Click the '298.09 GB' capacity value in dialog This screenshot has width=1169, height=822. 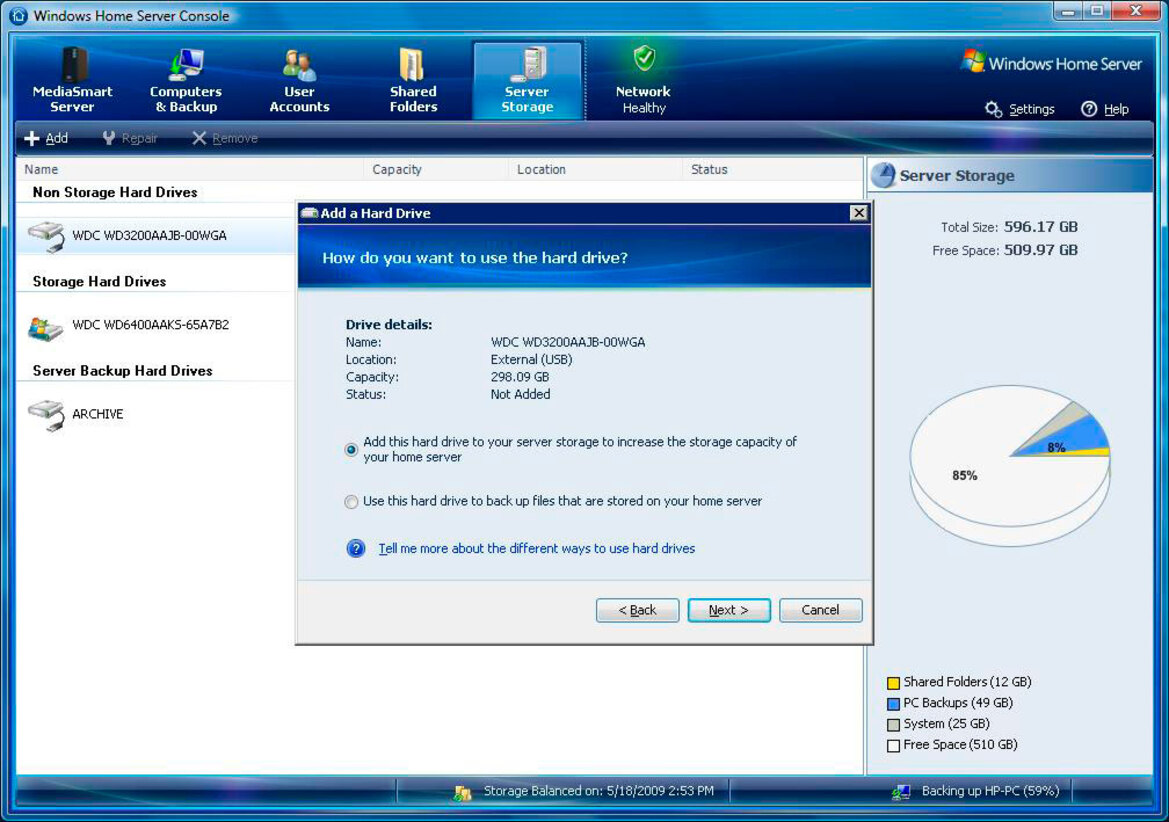click(x=520, y=377)
